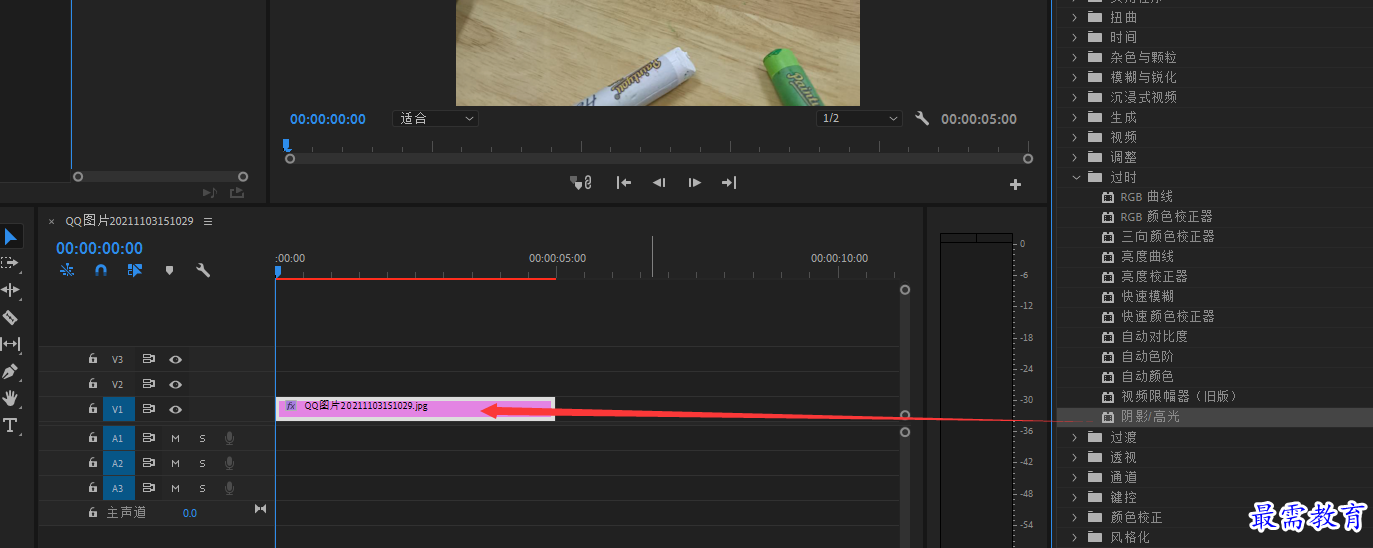The height and width of the screenshot is (548, 1373).
Task: Jump to In point in Program monitor
Action: coord(624,182)
